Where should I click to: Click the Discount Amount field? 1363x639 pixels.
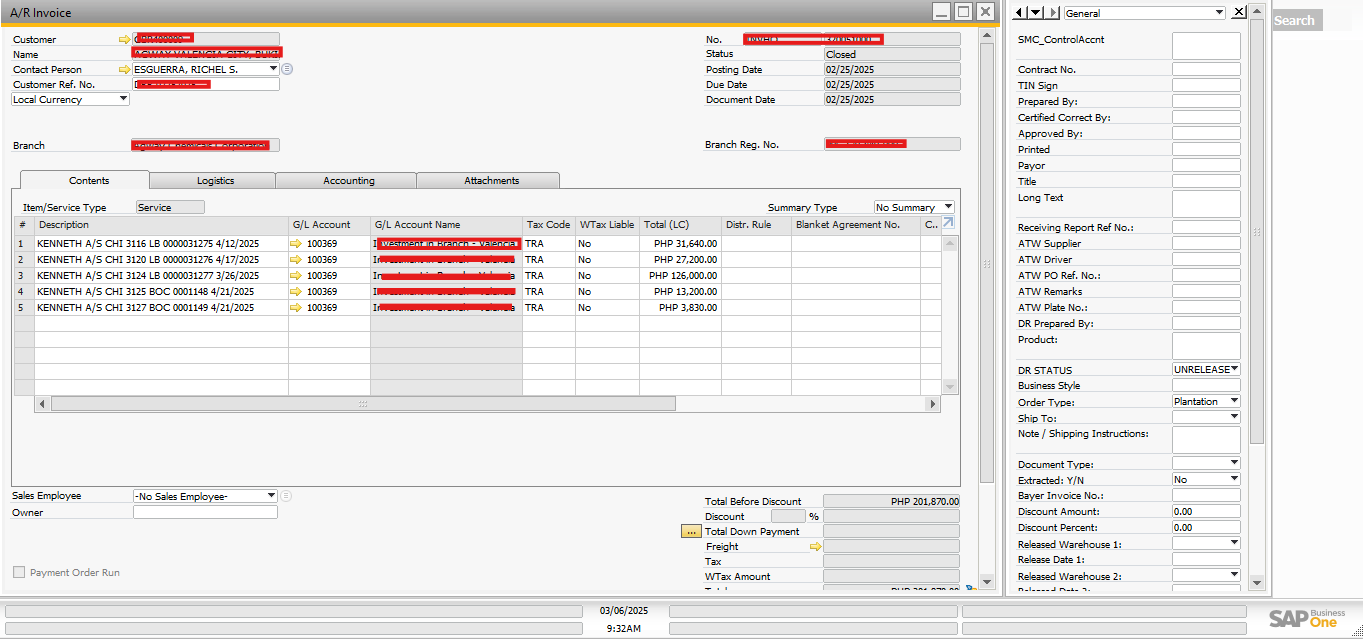pos(1206,512)
